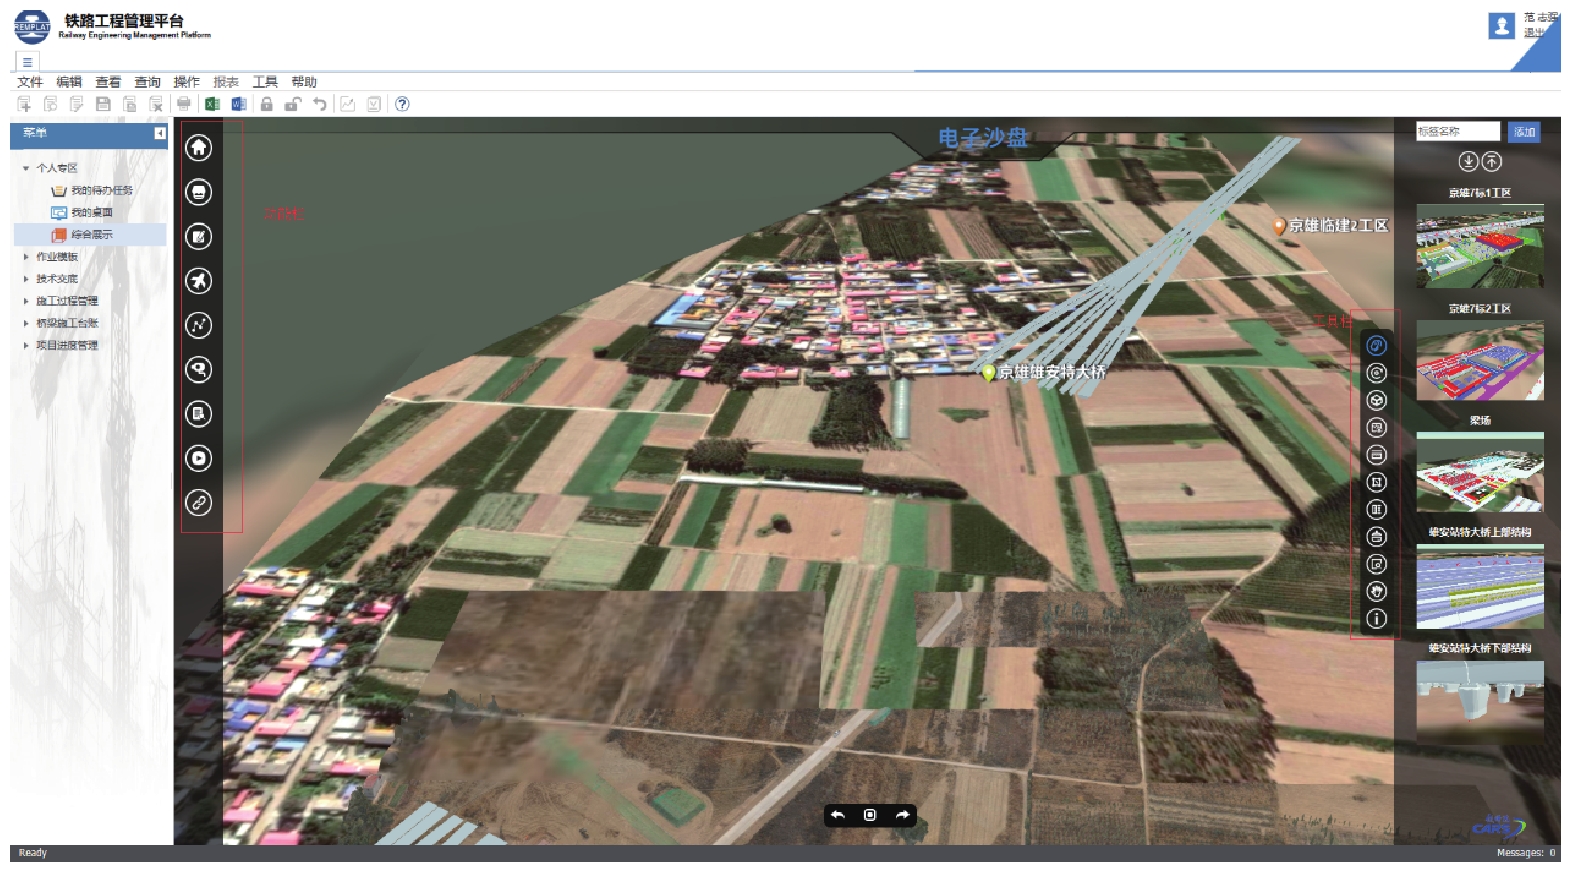Click the Word export icon in toolbar

[x=239, y=104]
